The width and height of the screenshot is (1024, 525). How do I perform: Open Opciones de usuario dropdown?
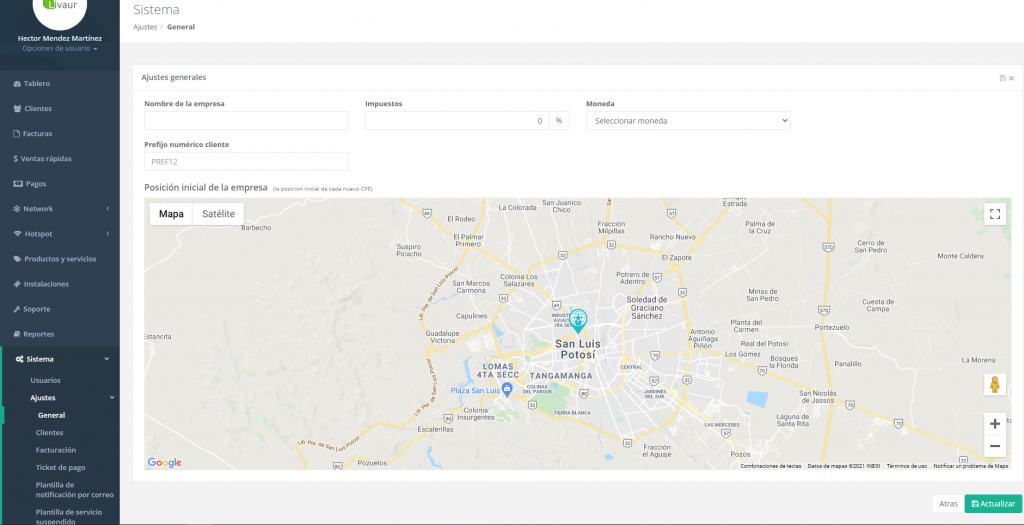click(x=59, y=49)
